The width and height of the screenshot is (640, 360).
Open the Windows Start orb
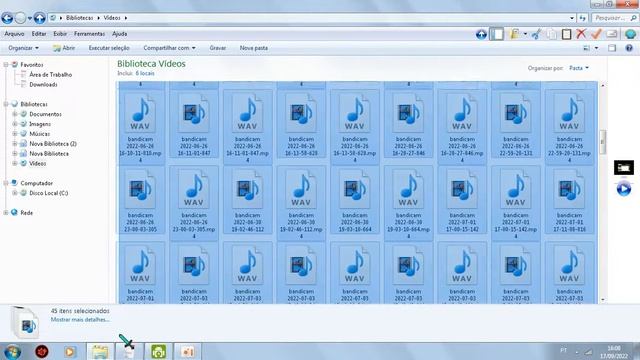point(12,351)
